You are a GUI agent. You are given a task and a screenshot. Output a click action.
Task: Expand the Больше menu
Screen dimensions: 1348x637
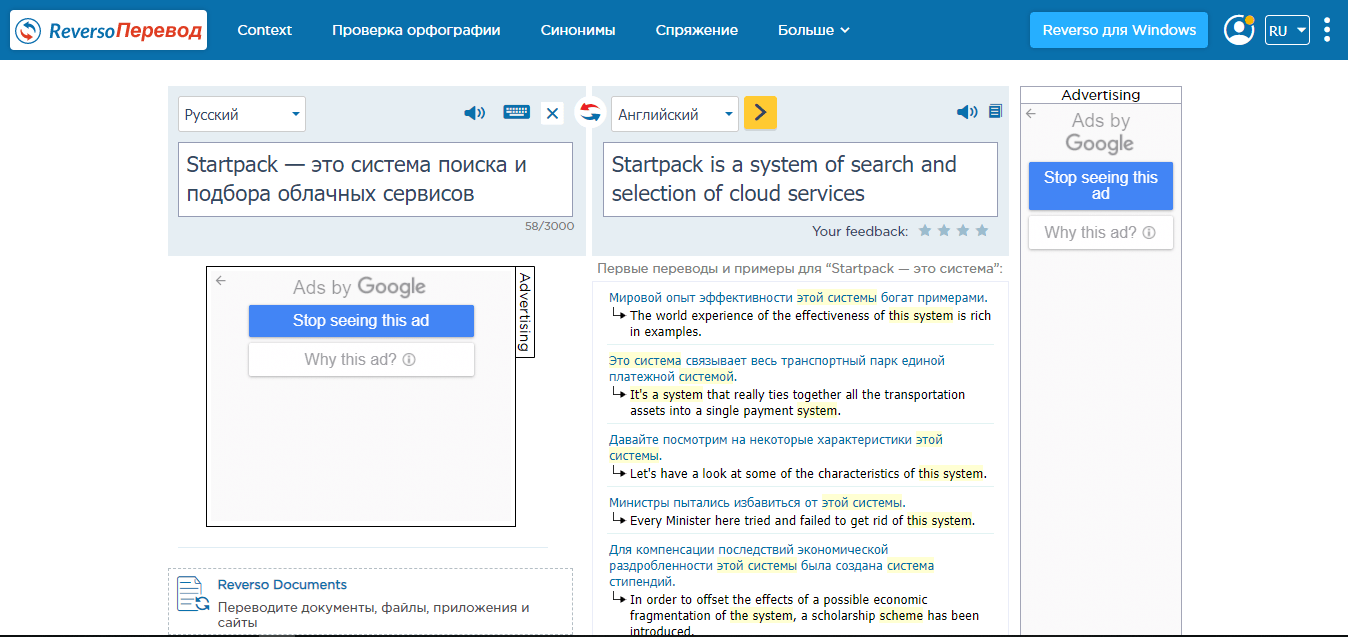[814, 30]
